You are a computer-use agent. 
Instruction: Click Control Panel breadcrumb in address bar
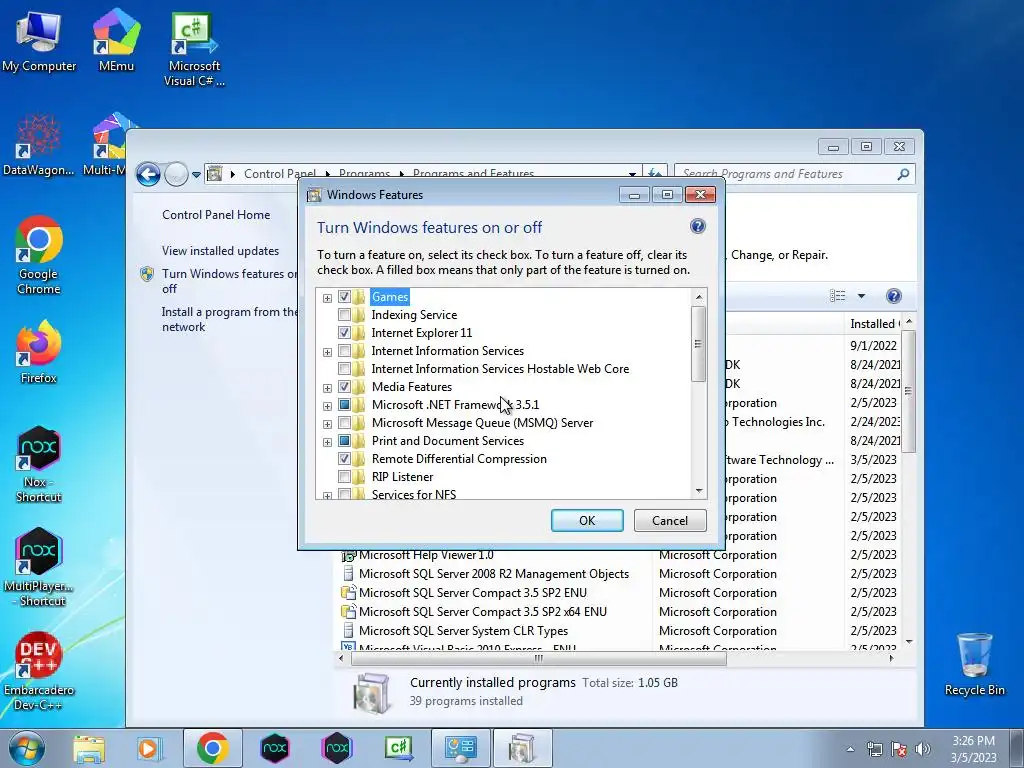[280, 174]
